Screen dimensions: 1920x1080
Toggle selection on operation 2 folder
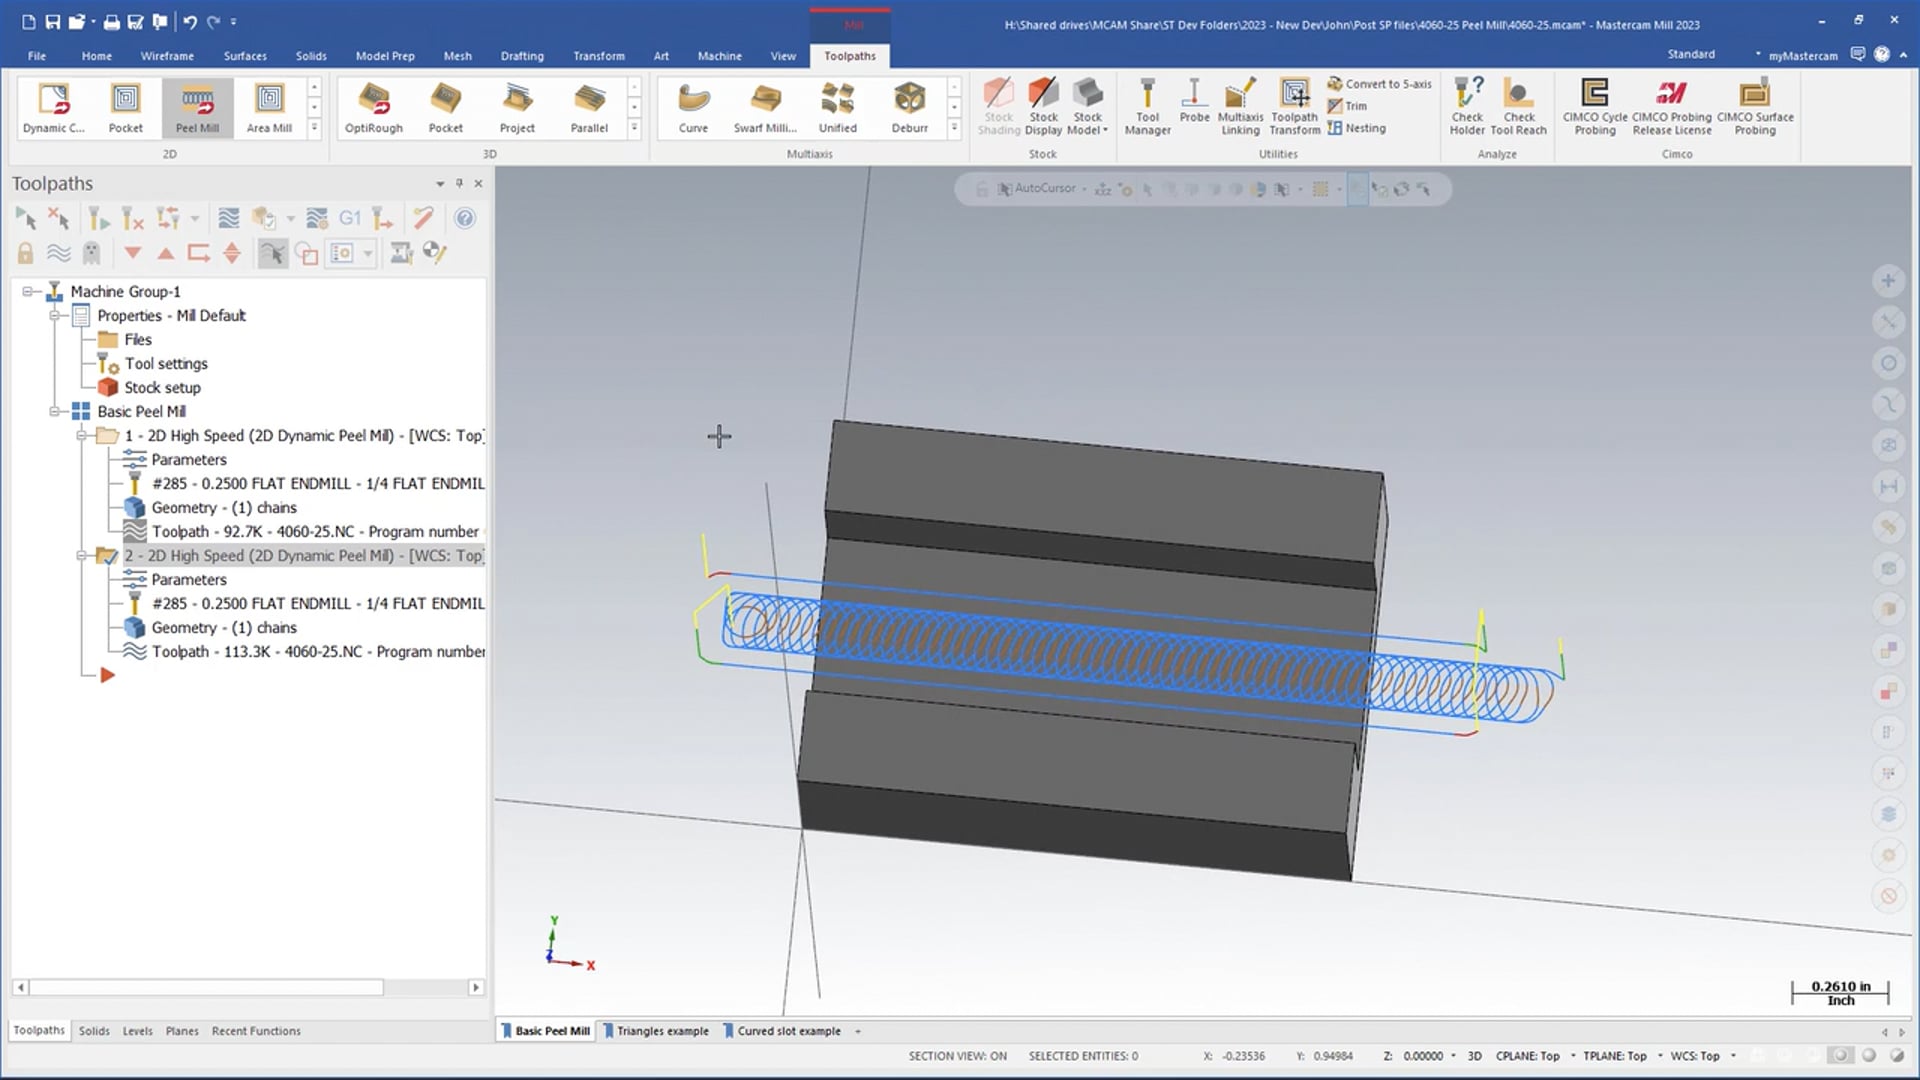pyautogui.click(x=107, y=556)
